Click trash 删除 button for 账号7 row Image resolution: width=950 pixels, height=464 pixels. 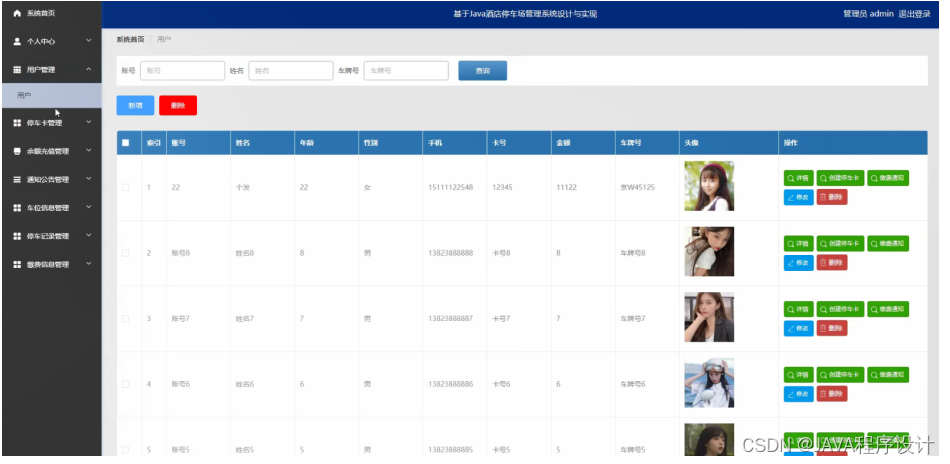coord(832,328)
